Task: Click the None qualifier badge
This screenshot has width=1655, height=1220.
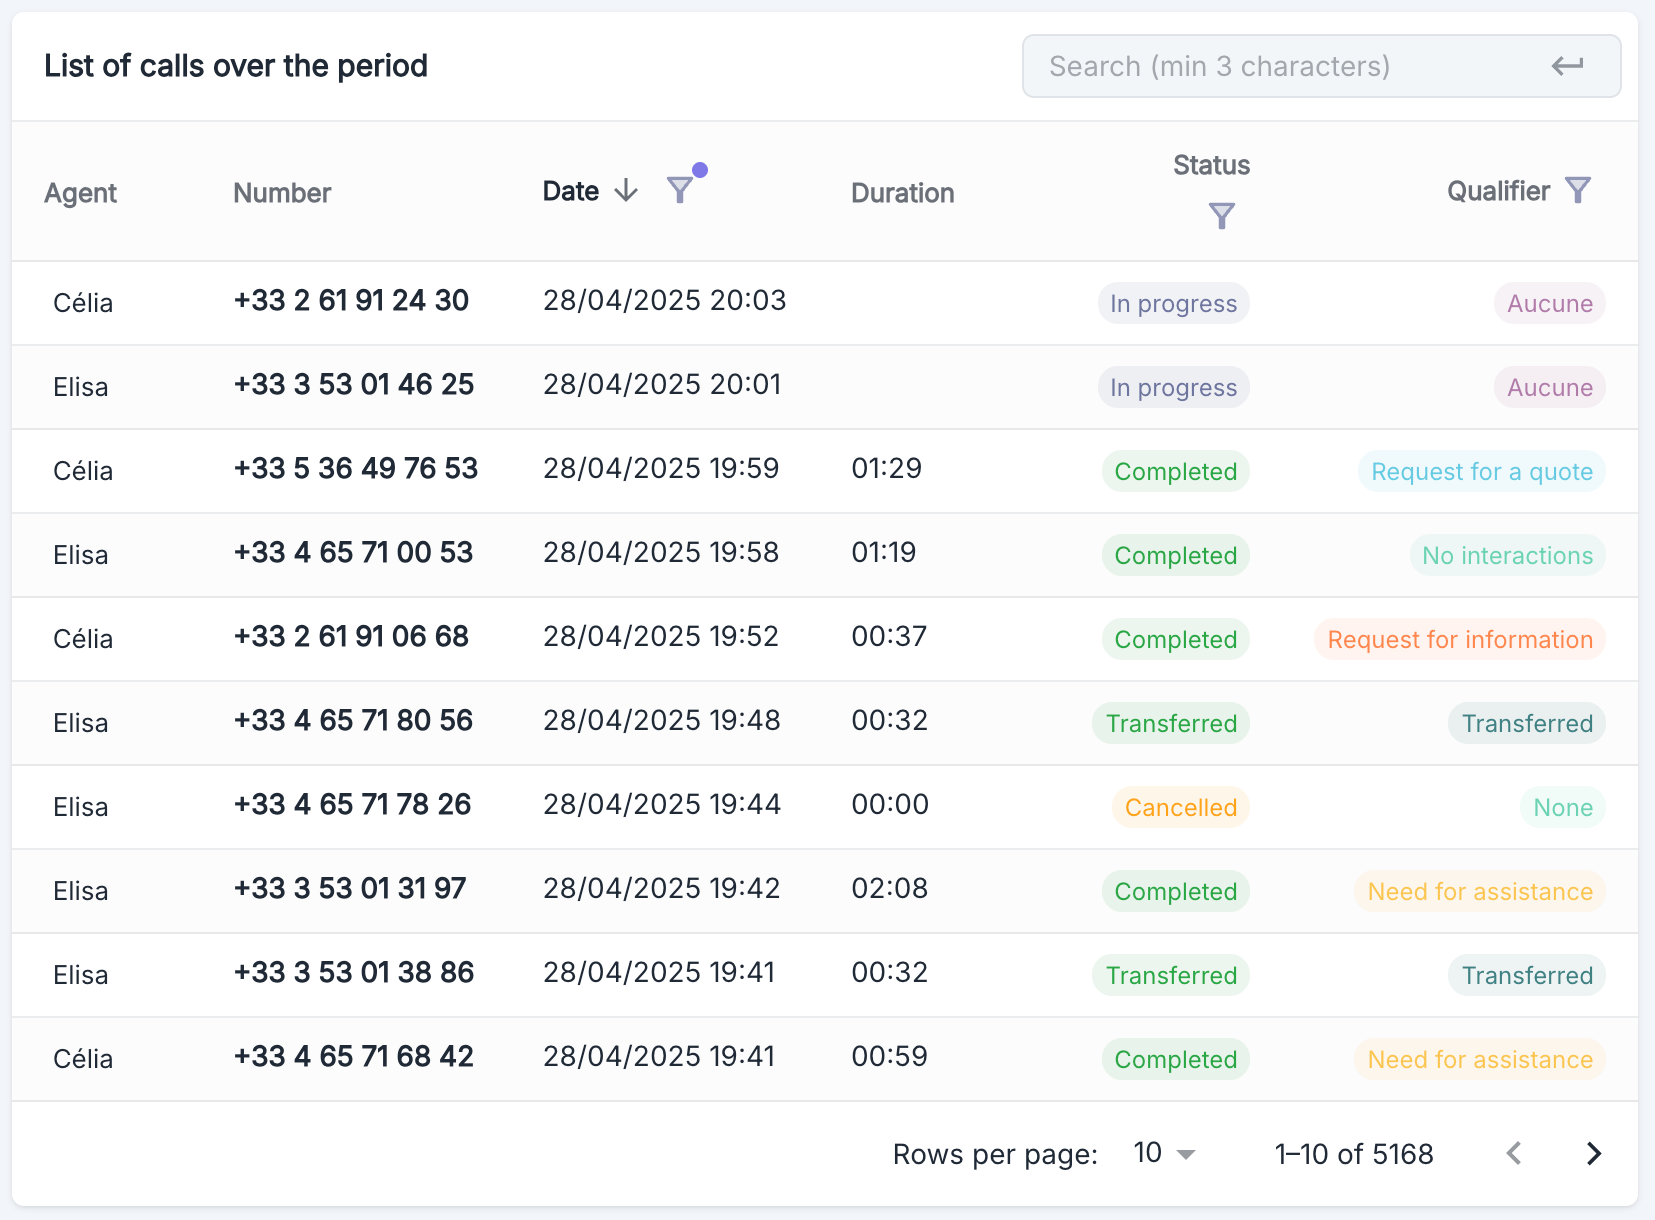Action: point(1563,807)
